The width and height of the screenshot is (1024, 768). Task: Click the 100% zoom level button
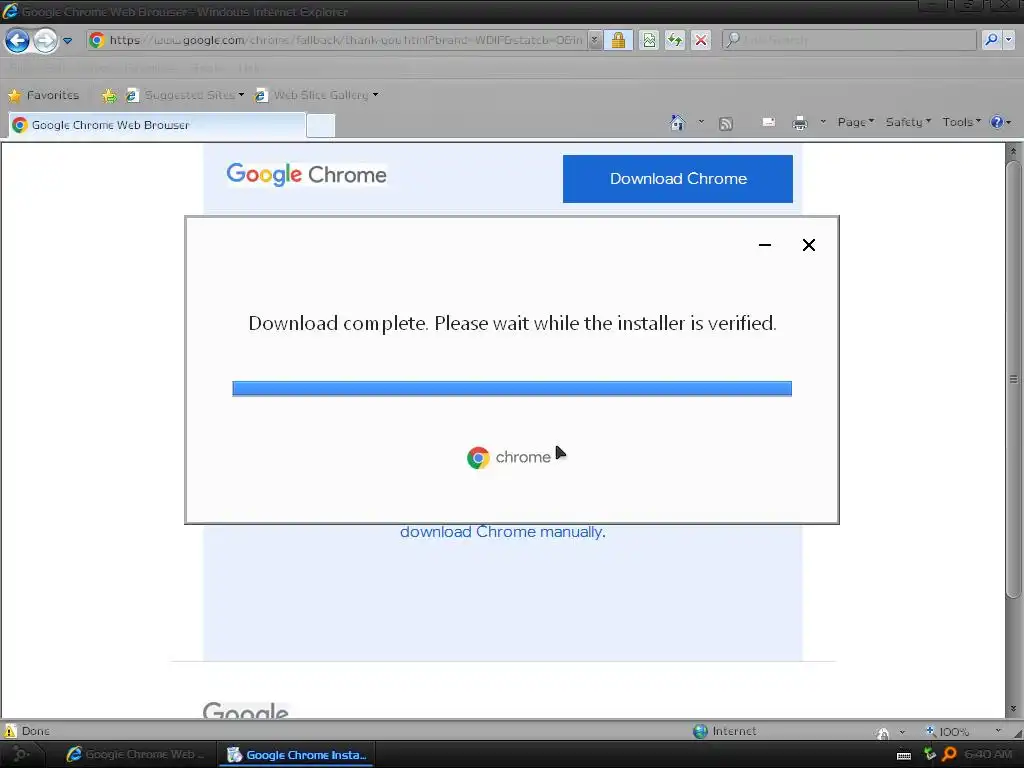point(947,731)
